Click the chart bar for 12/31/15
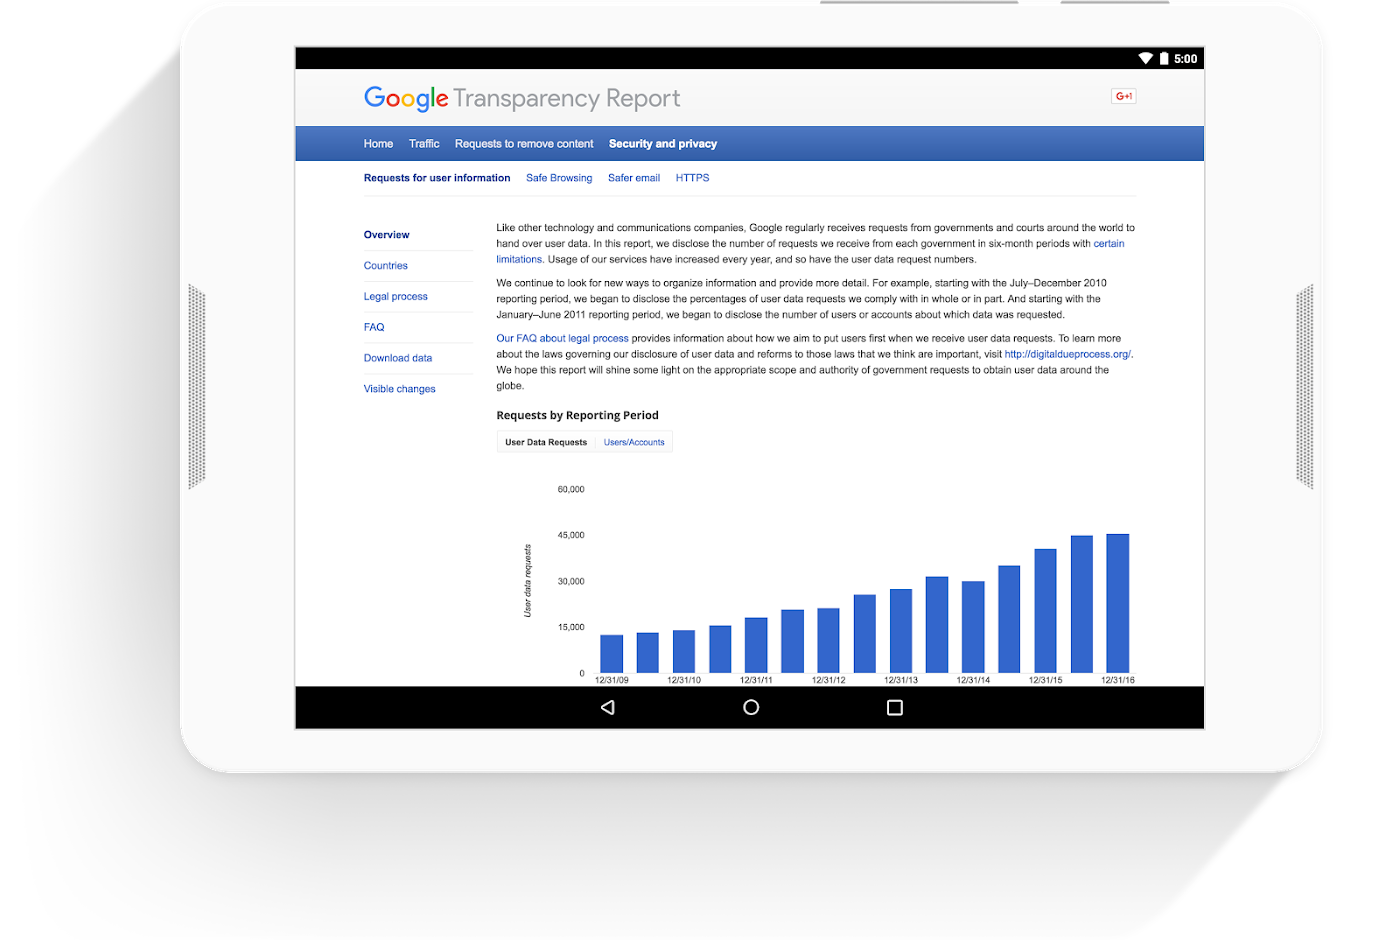 (1045, 611)
